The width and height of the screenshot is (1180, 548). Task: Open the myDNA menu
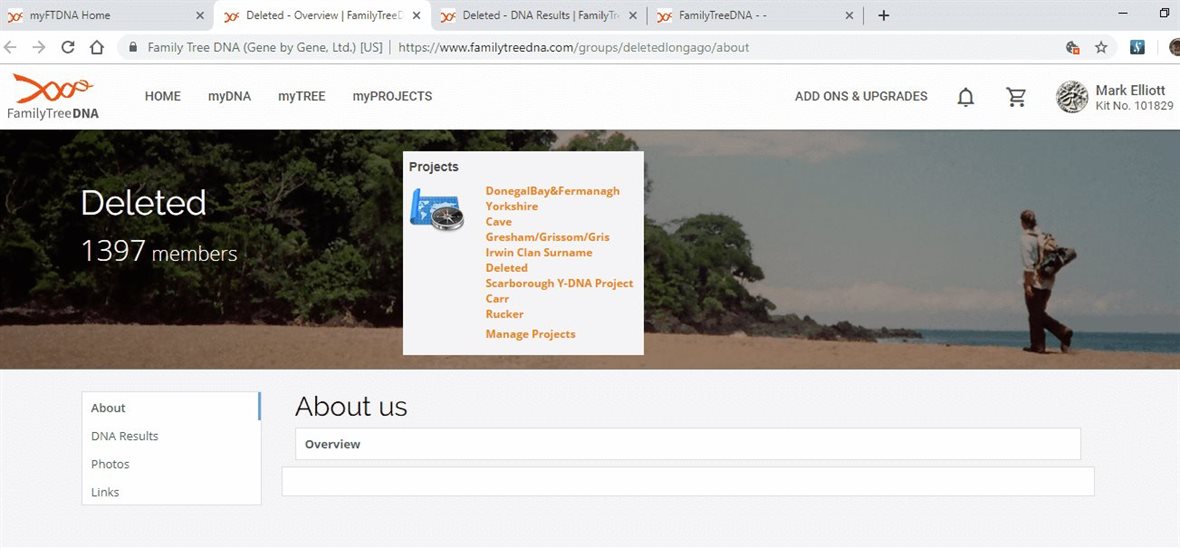click(229, 97)
